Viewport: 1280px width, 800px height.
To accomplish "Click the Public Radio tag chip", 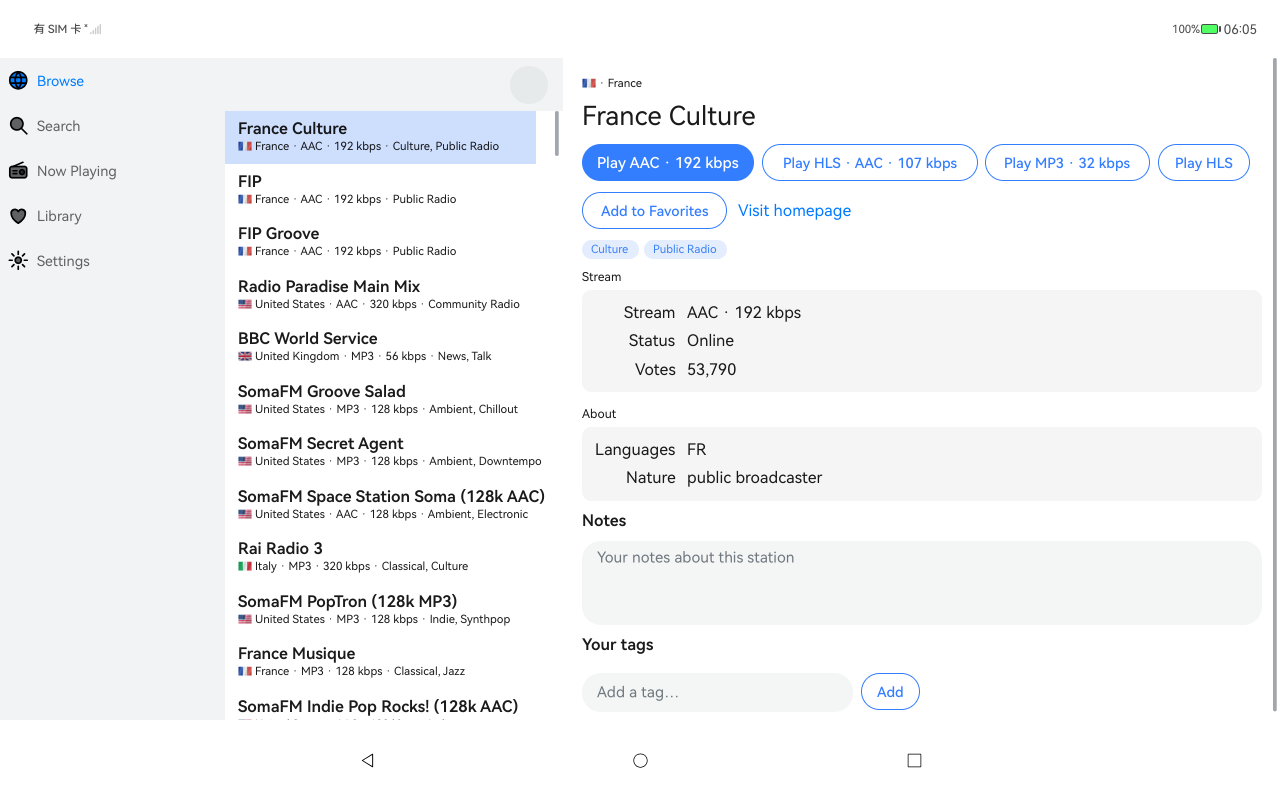I will [x=685, y=249].
